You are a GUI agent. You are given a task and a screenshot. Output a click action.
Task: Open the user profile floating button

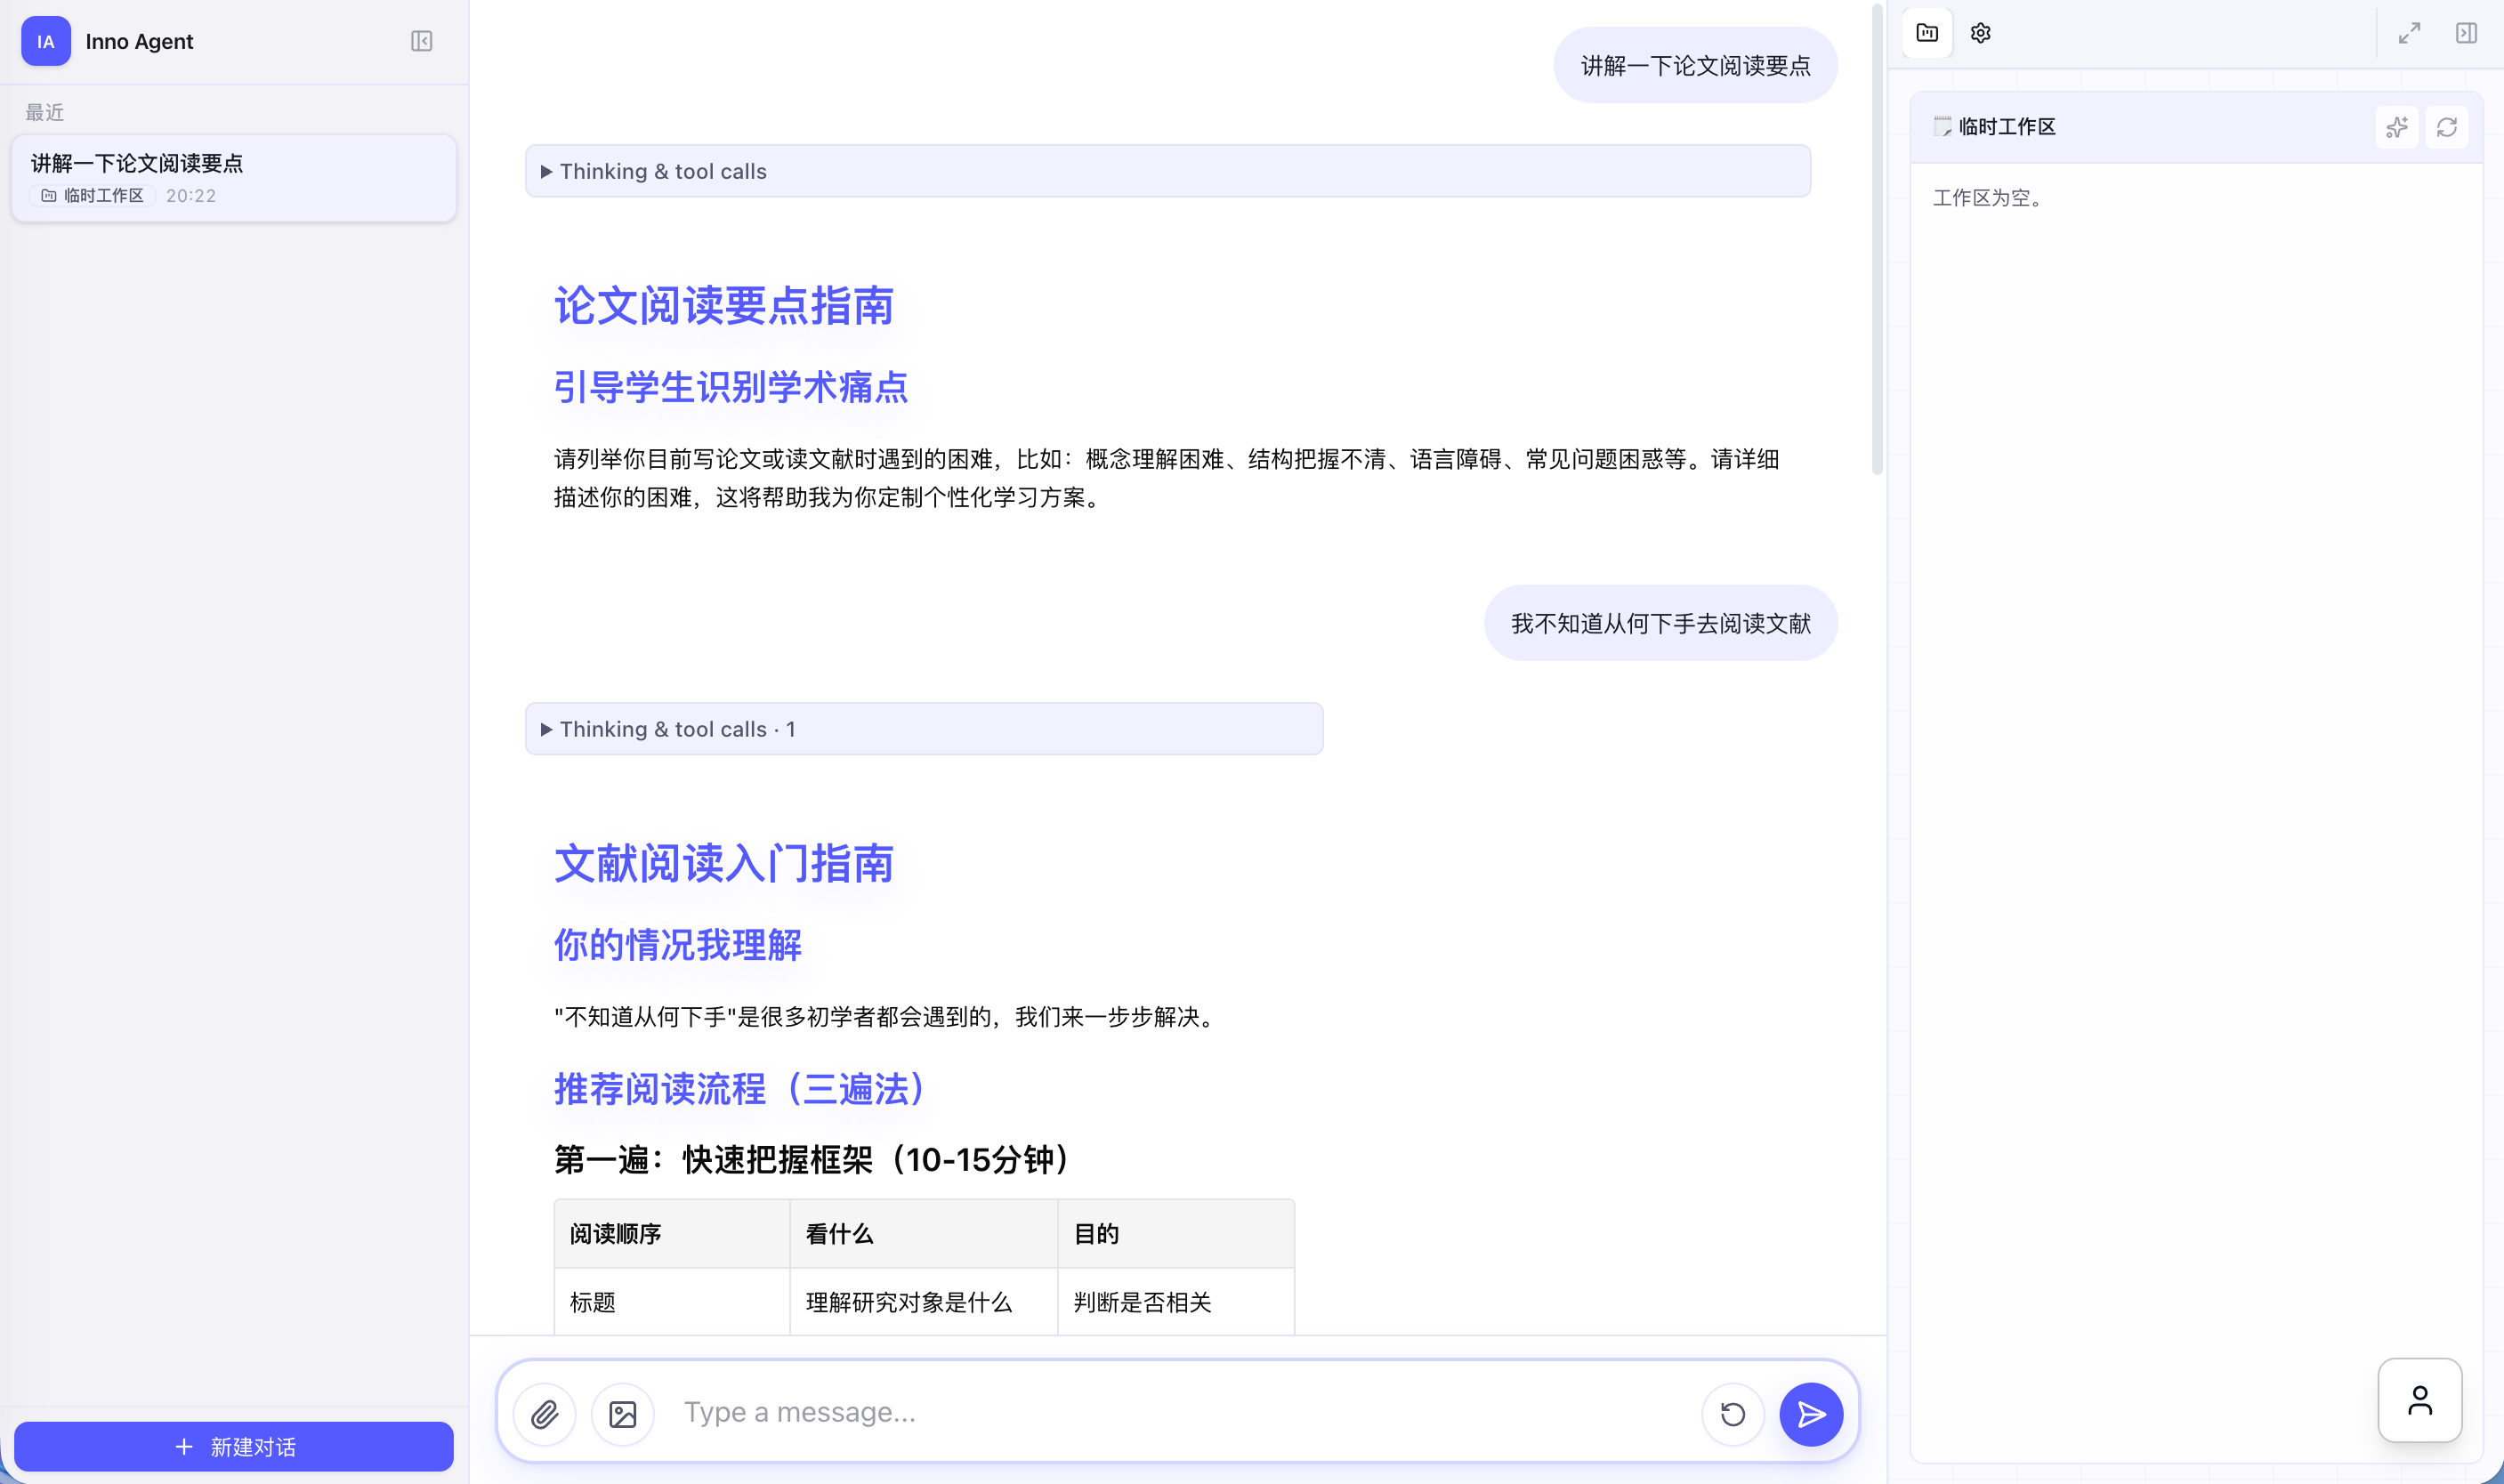tap(2419, 1399)
